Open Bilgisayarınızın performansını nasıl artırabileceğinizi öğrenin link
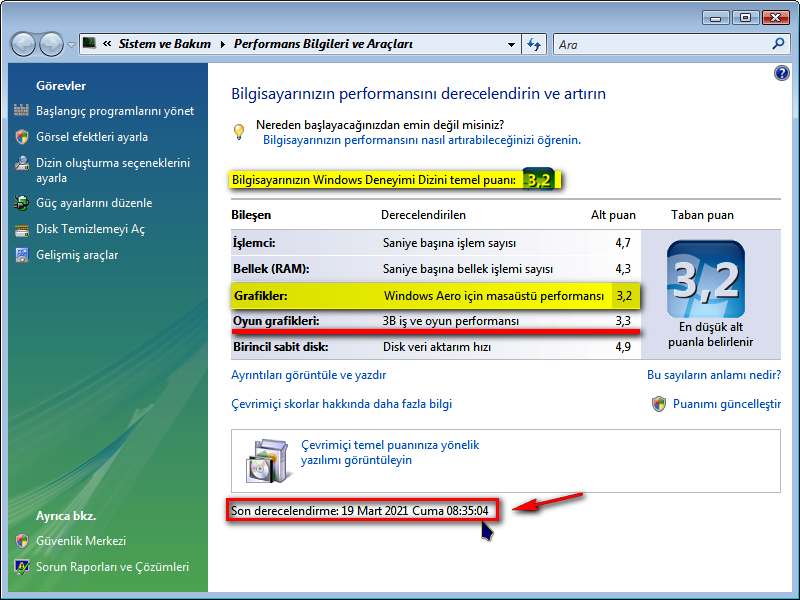The height and width of the screenshot is (600, 800). tap(422, 140)
